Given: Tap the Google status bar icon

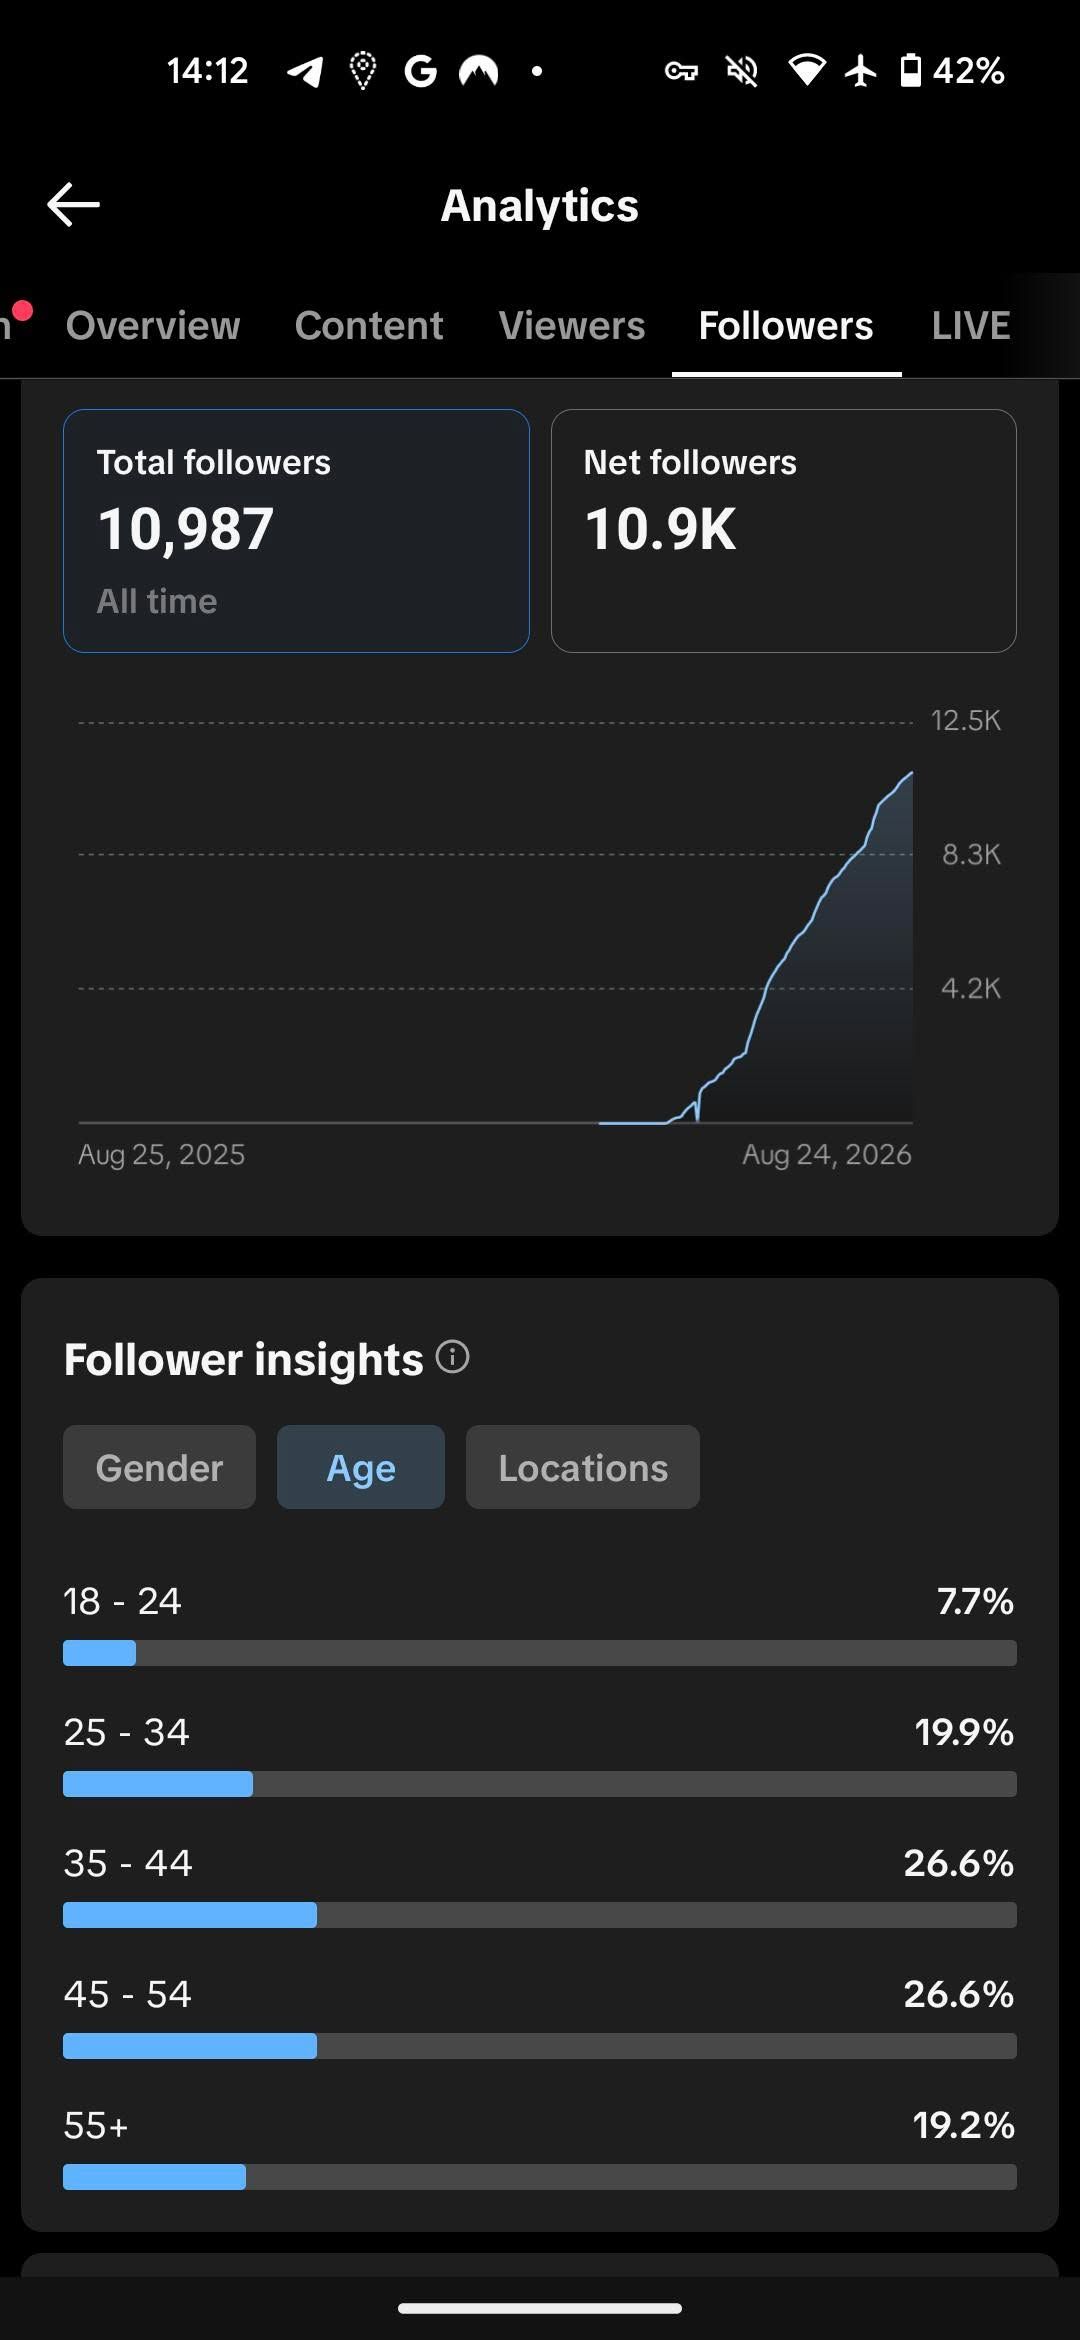Looking at the screenshot, I should 420,71.
